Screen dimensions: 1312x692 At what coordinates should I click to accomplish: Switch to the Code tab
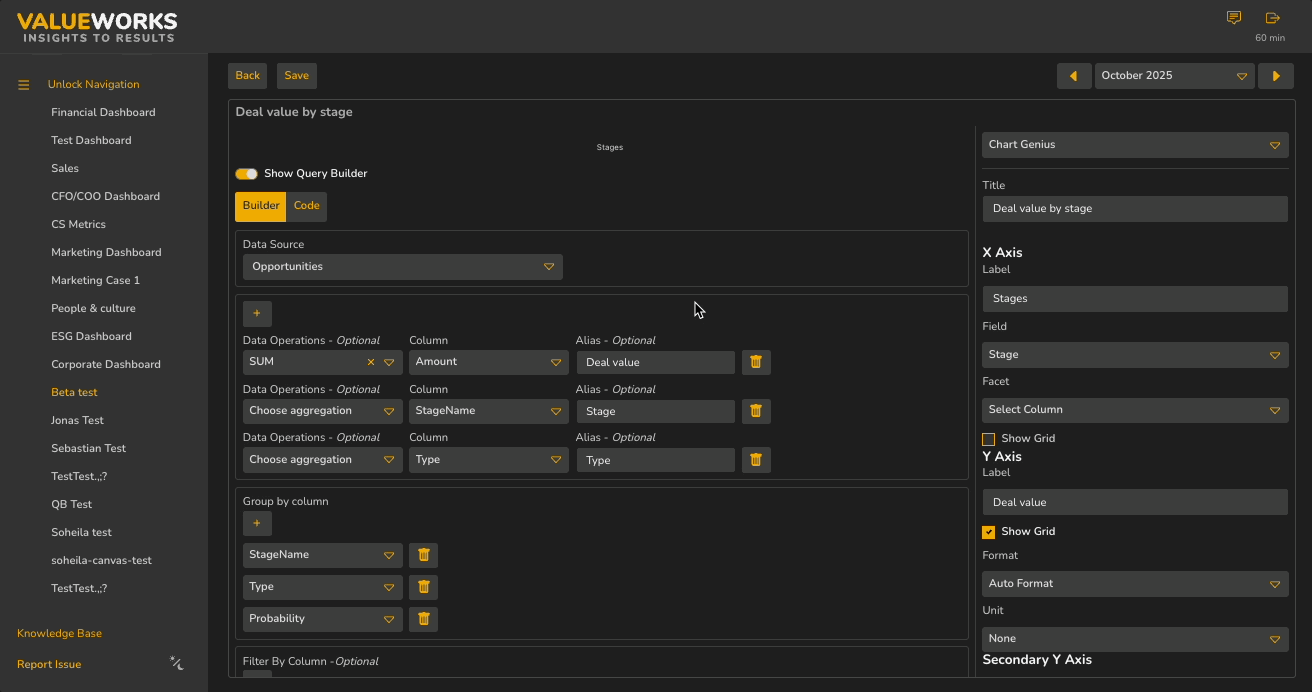306,206
